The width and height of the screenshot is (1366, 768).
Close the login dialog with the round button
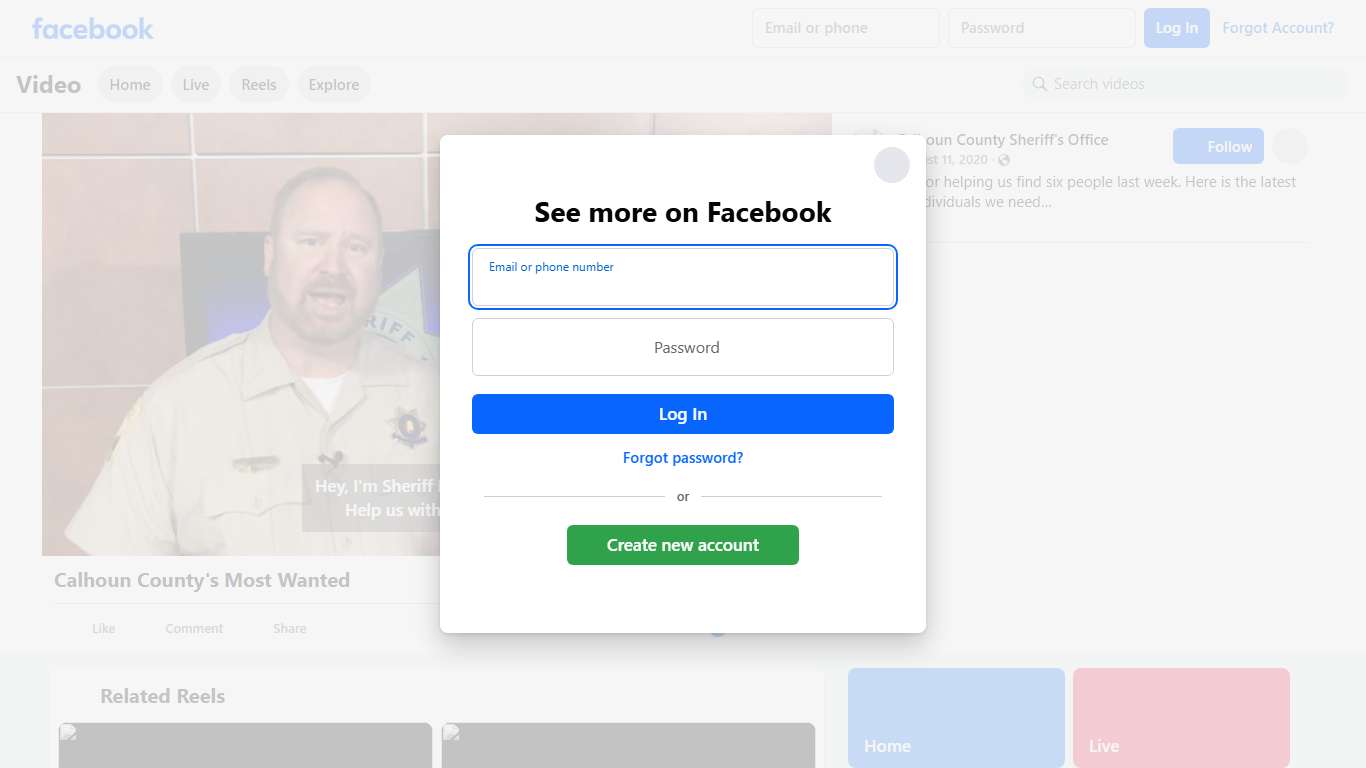pos(891,165)
